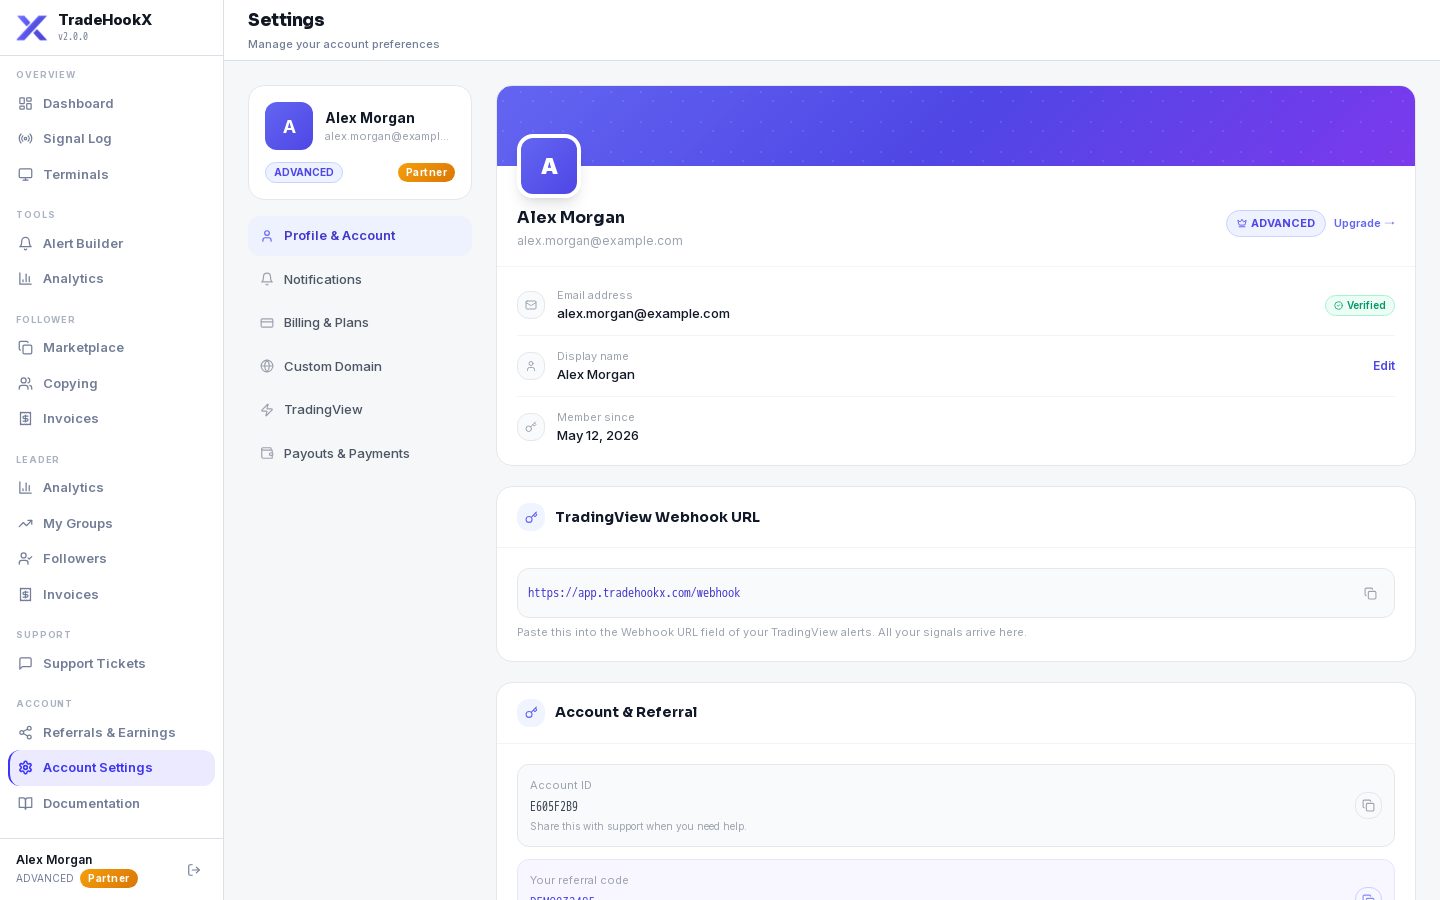
Task: Click the Support Tickets chat icon
Action: [26, 664]
